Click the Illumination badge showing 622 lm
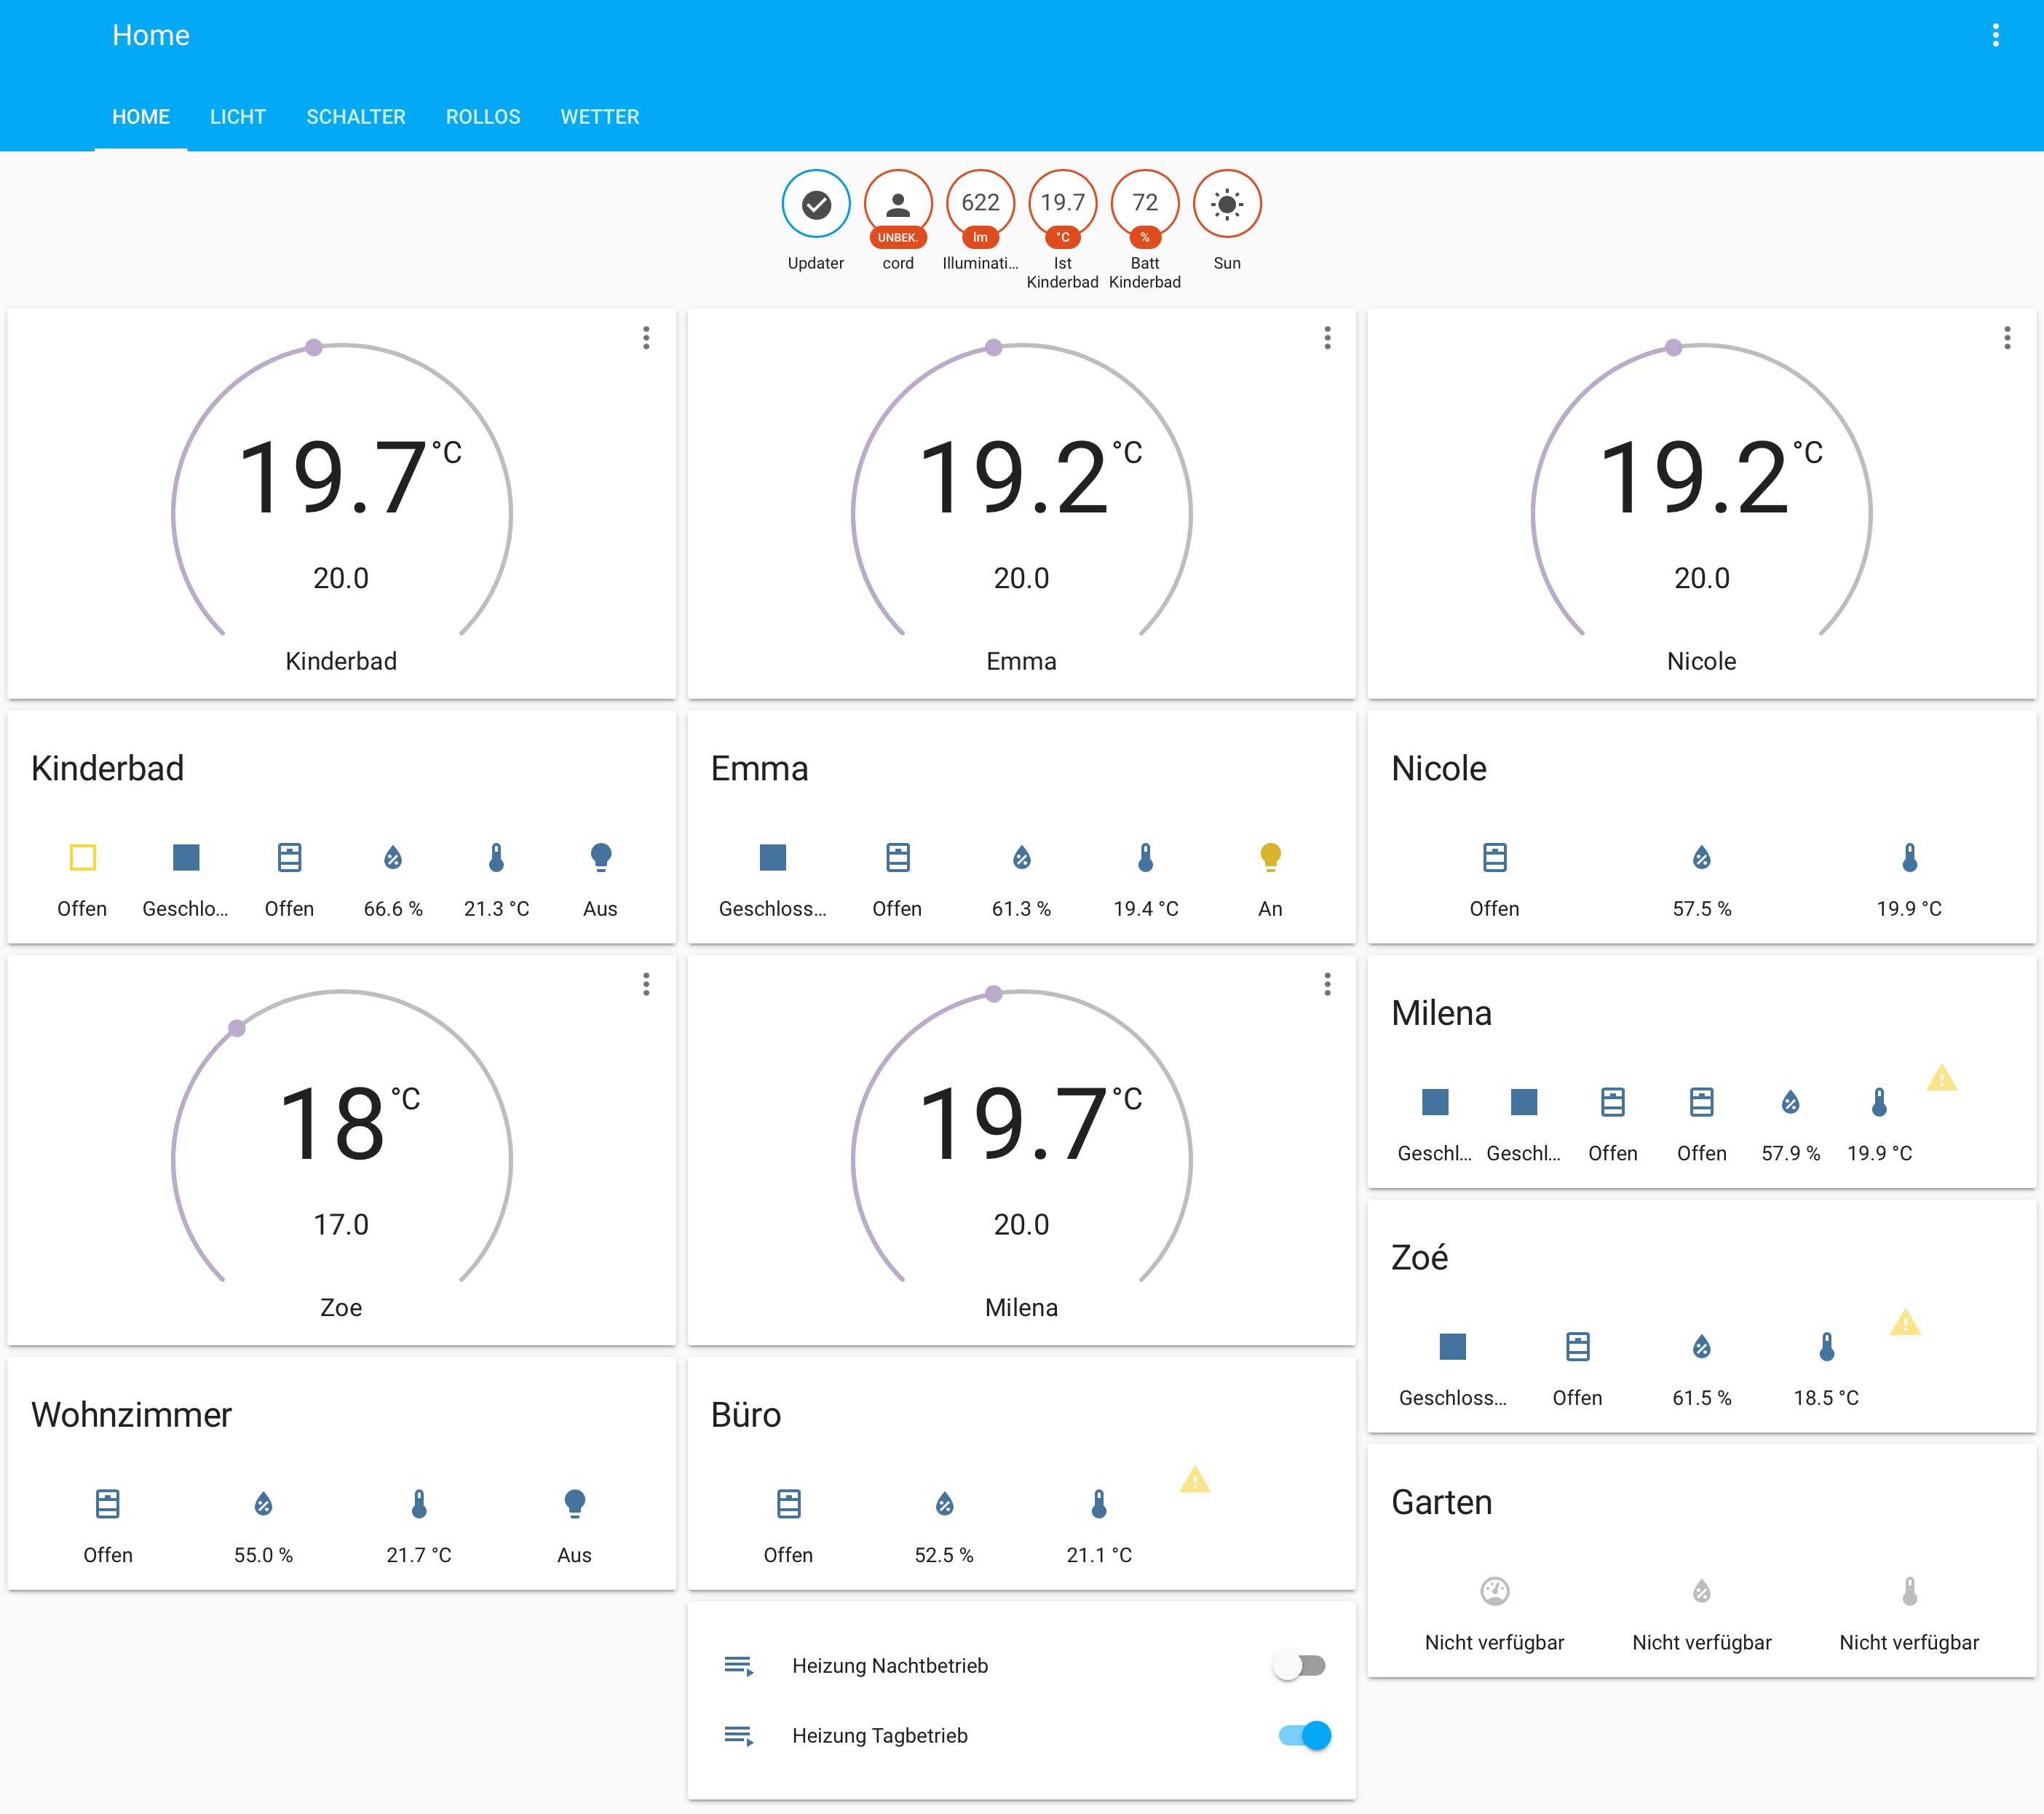This screenshot has width=2044, height=1814. (x=979, y=203)
